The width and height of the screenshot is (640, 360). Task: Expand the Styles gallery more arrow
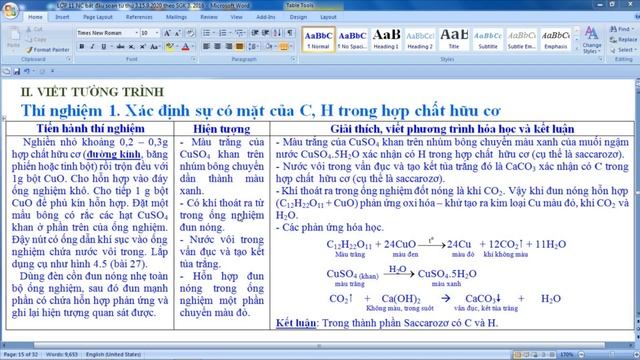pos(576,49)
